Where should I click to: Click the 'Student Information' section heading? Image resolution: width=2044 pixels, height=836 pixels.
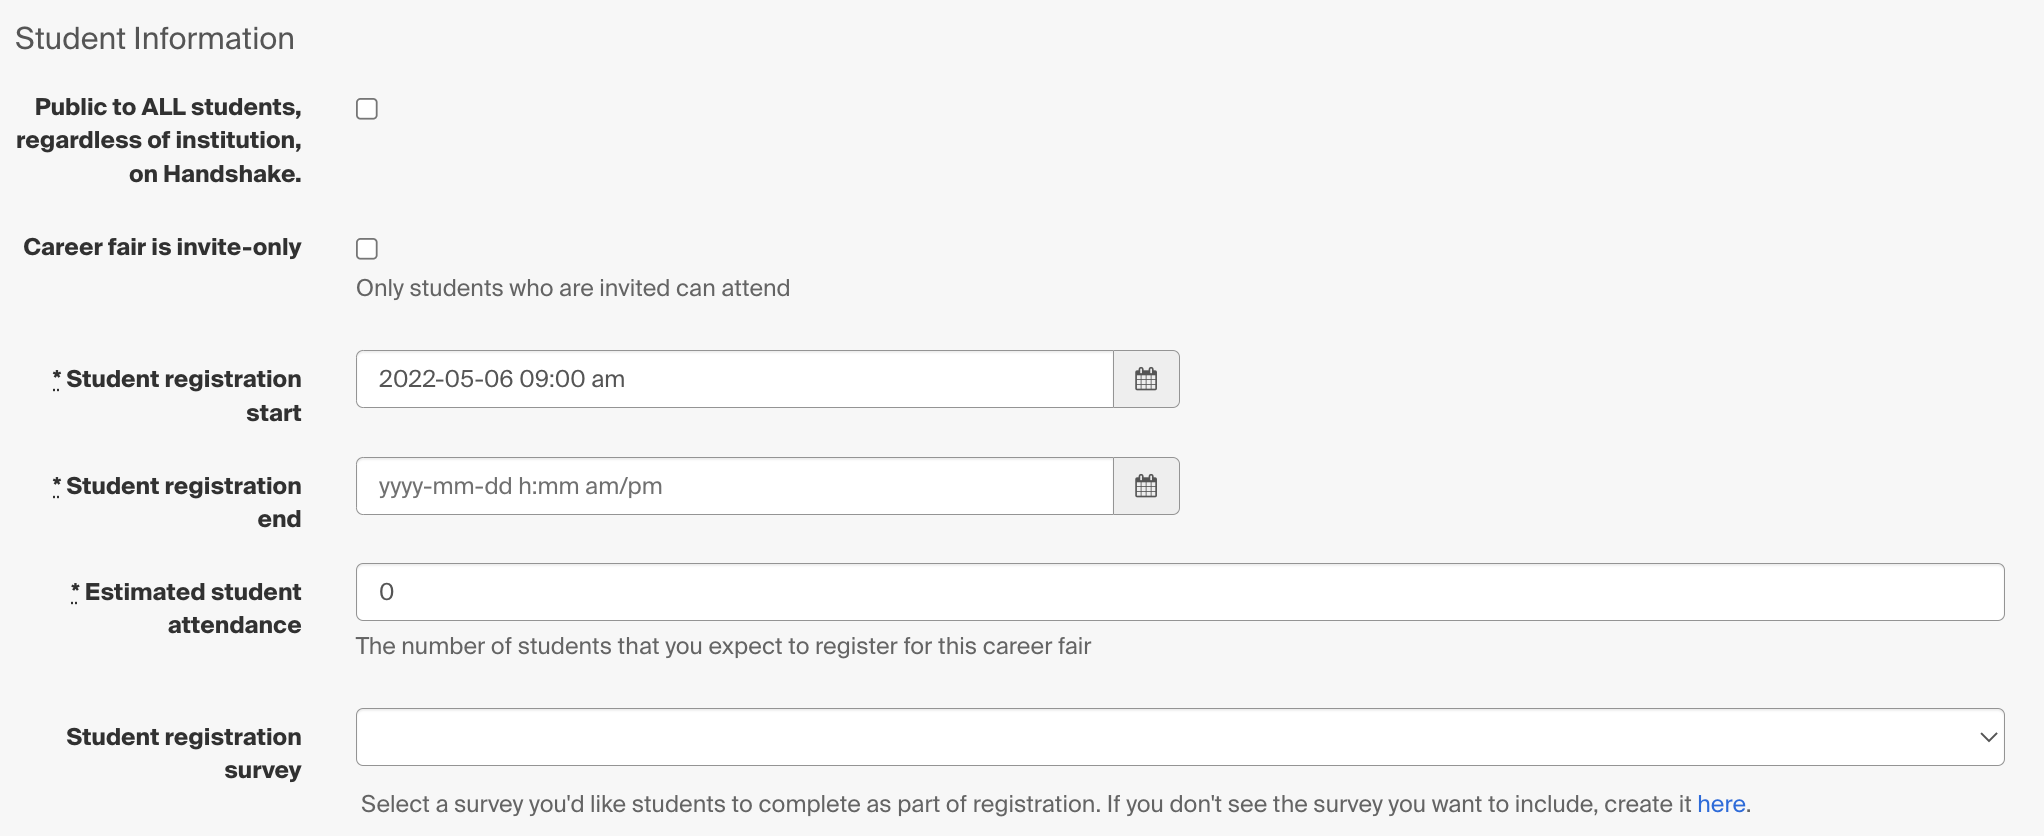[x=154, y=38]
